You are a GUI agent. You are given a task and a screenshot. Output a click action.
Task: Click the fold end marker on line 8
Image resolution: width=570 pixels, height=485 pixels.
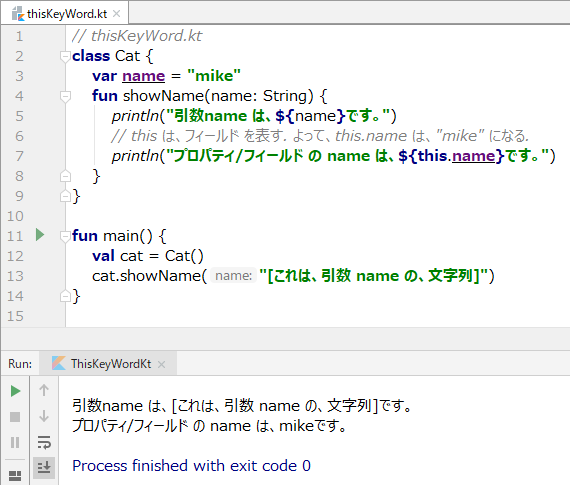click(65, 176)
